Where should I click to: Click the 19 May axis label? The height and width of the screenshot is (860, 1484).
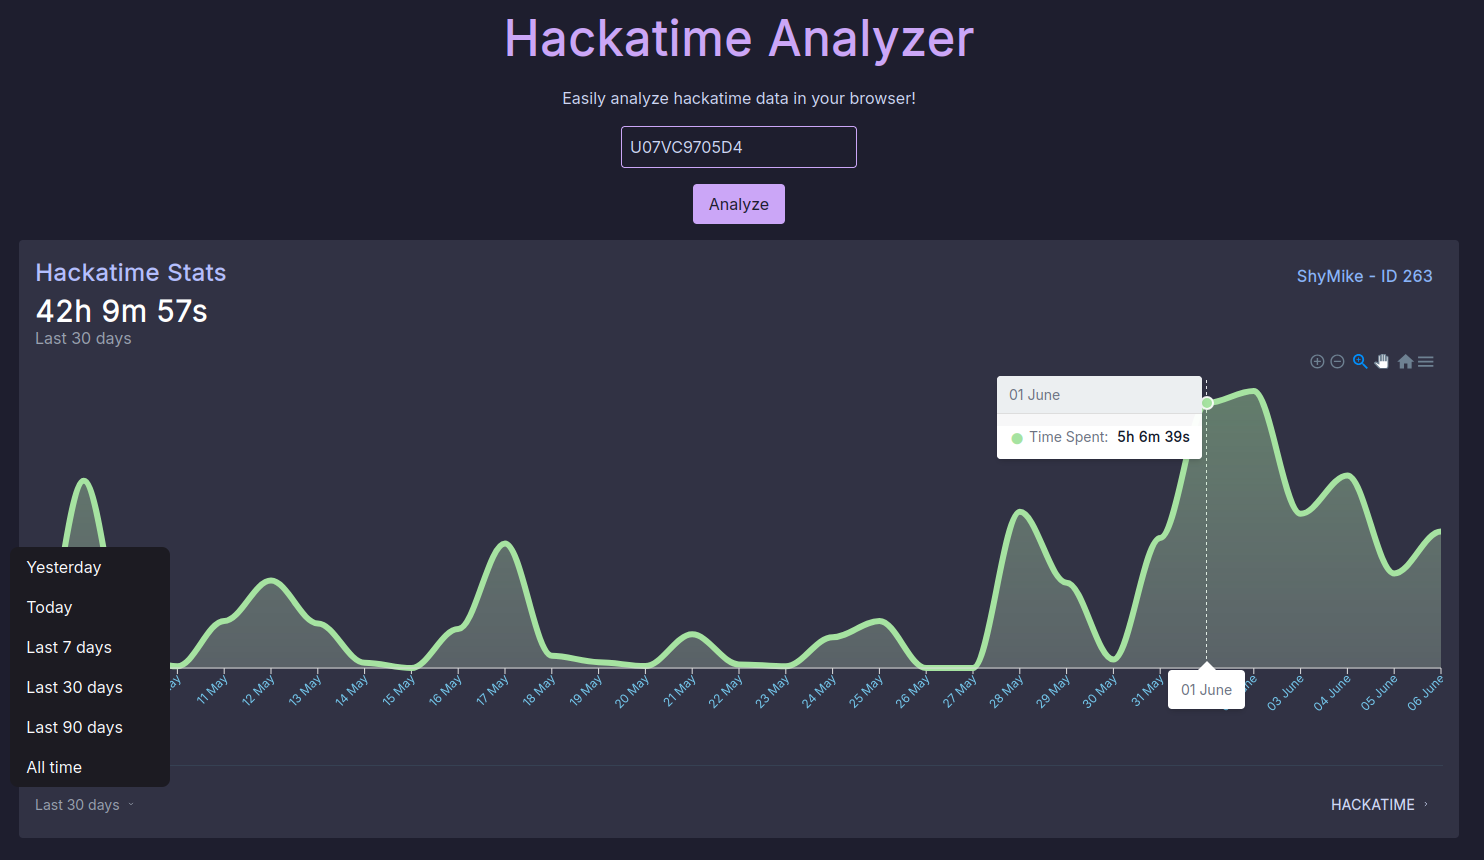[x=586, y=690]
